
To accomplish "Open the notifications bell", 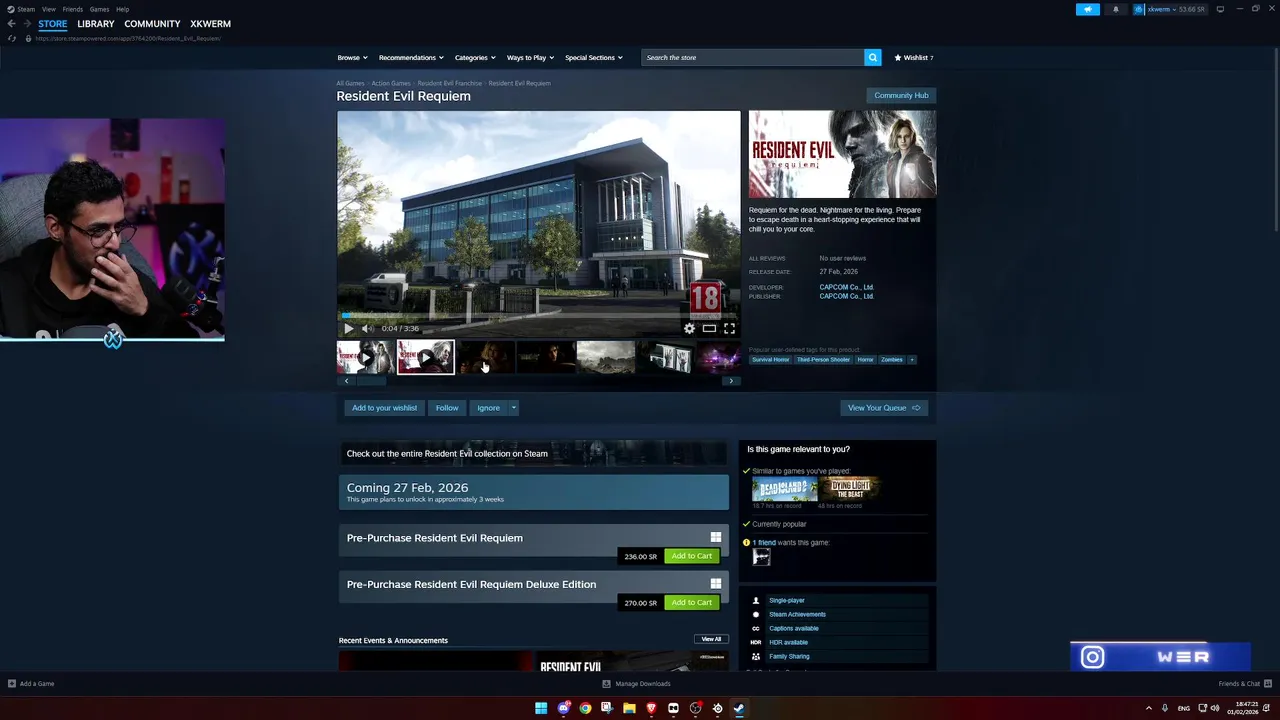I will coord(1116,9).
